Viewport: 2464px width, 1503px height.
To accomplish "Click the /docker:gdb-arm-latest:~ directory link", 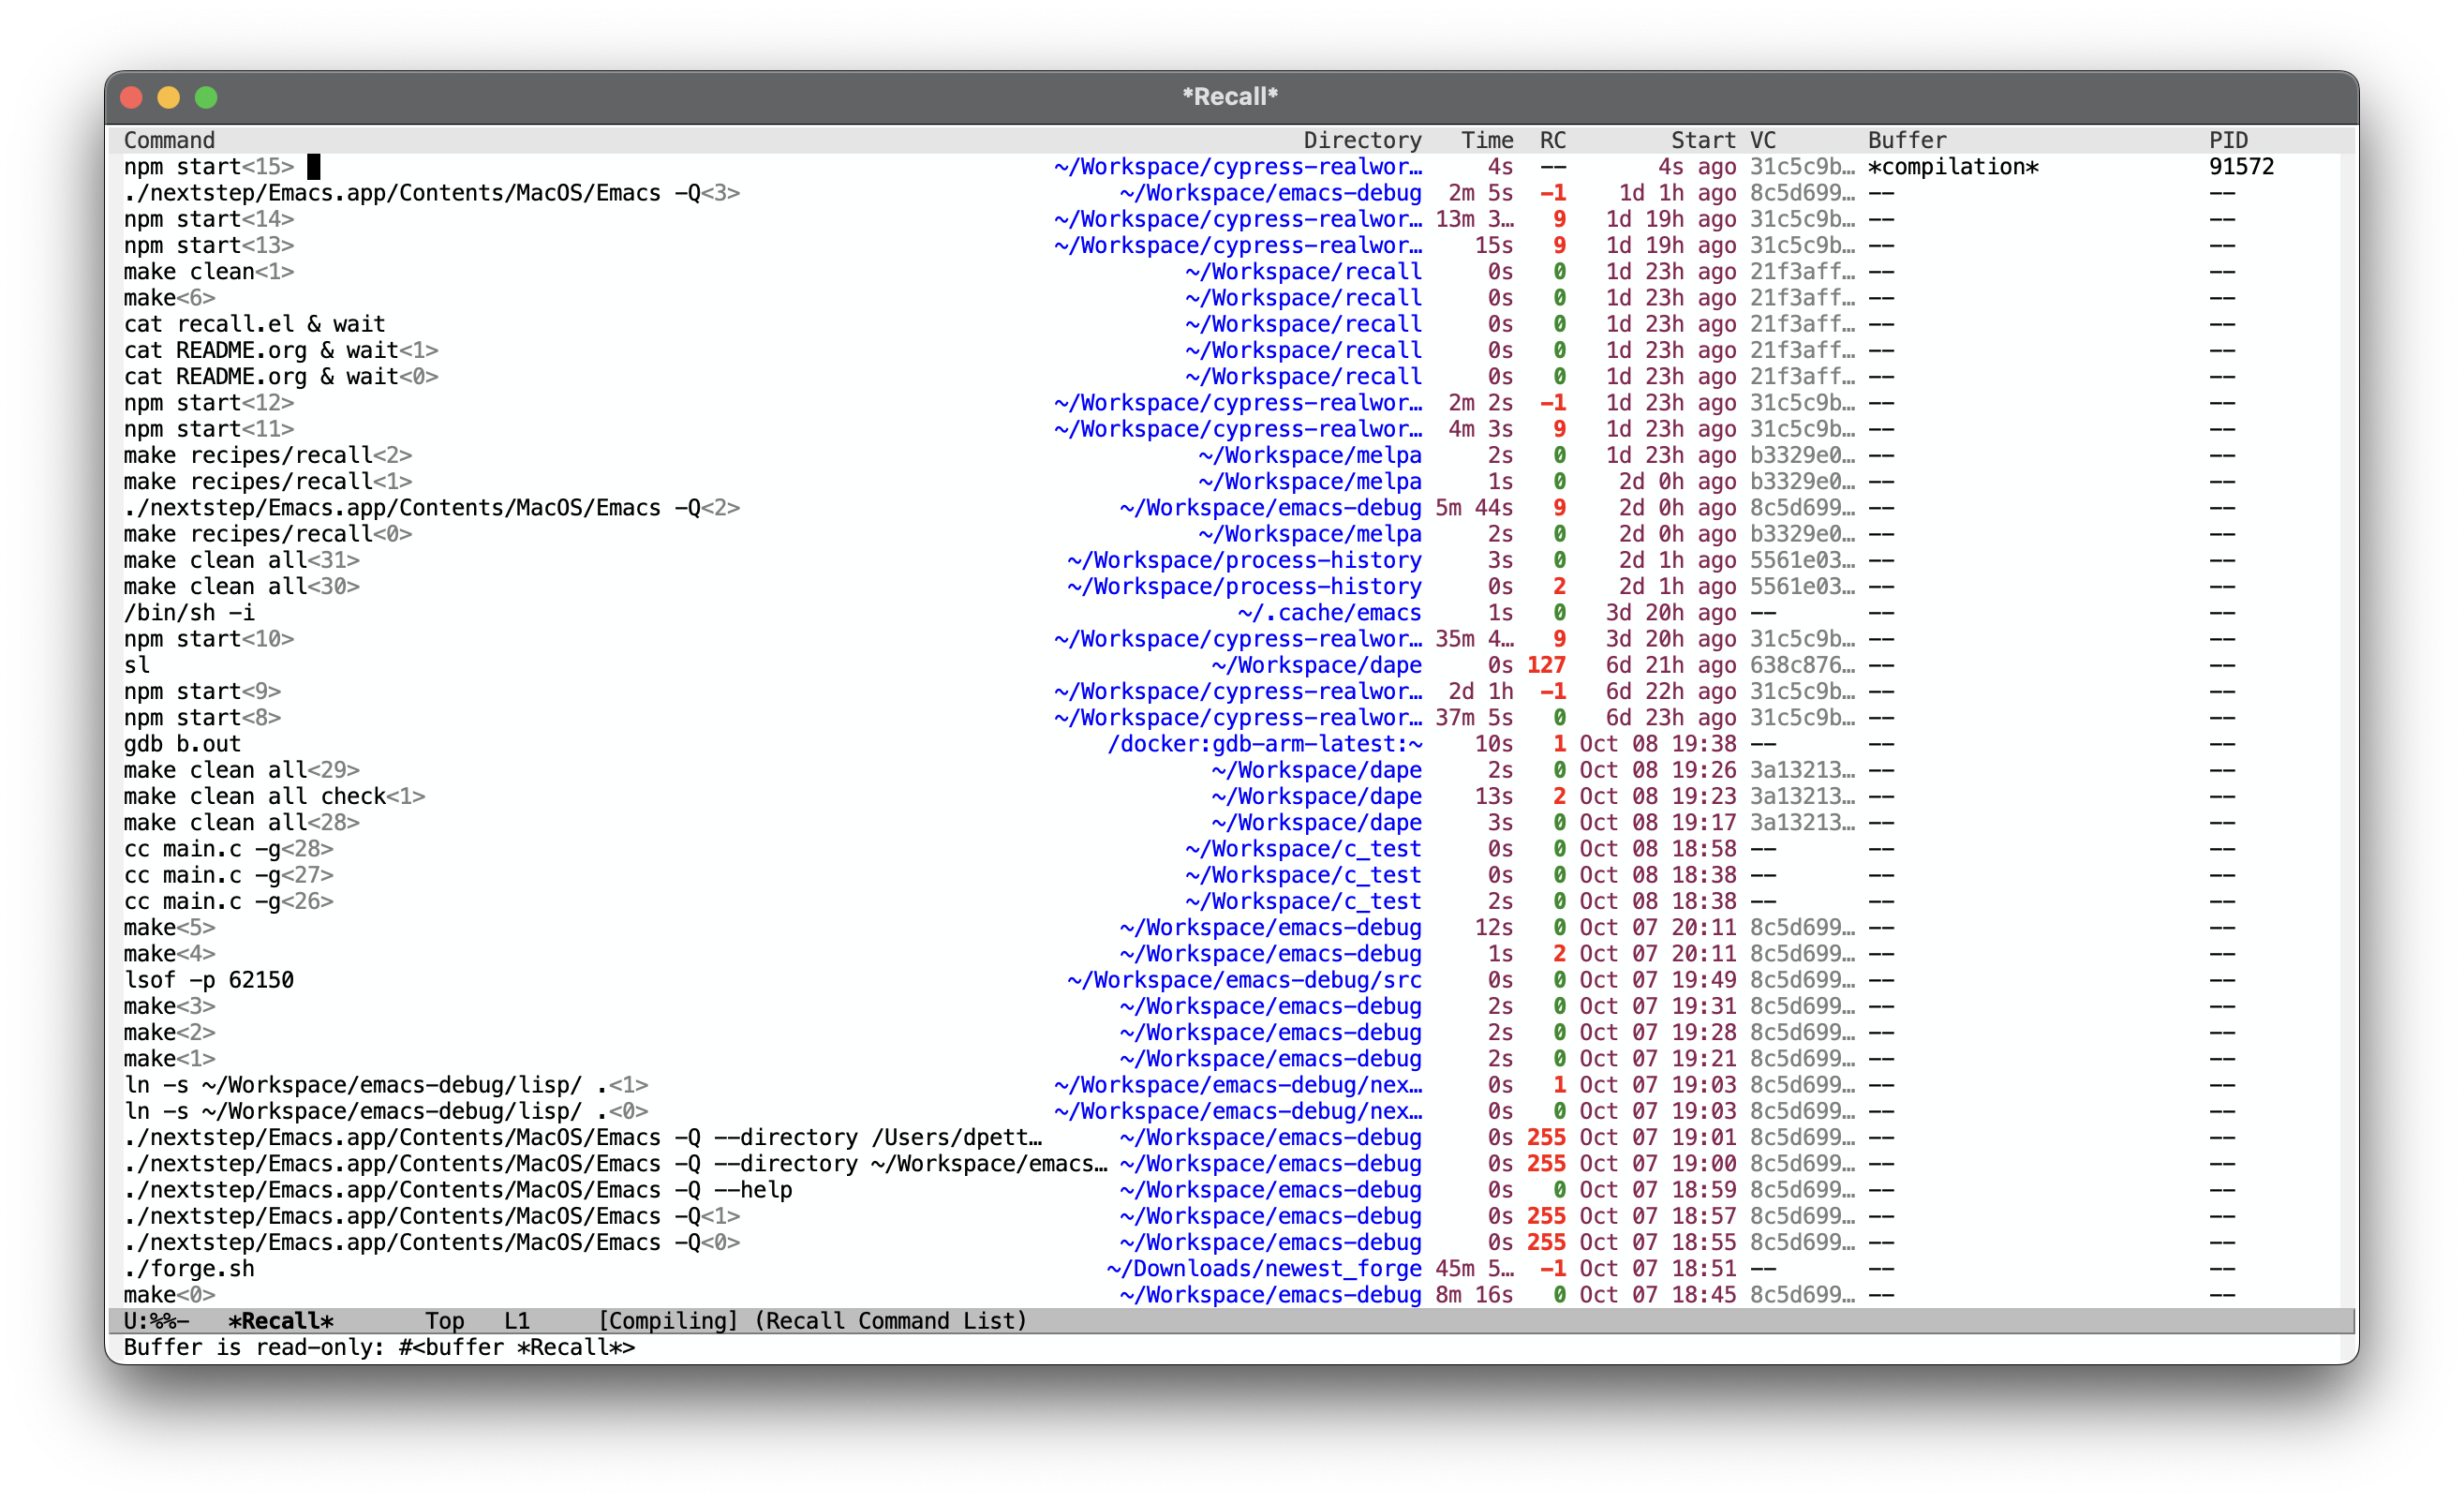I will click(1265, 744).
